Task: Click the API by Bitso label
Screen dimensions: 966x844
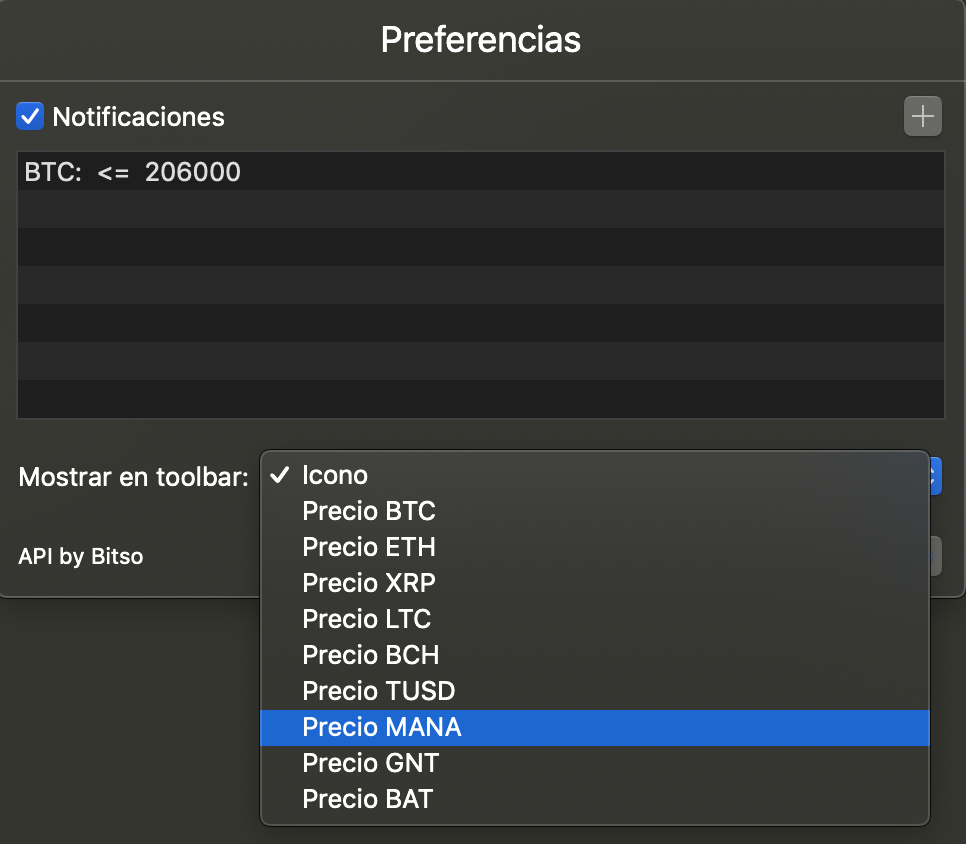Action: point(81,556)
